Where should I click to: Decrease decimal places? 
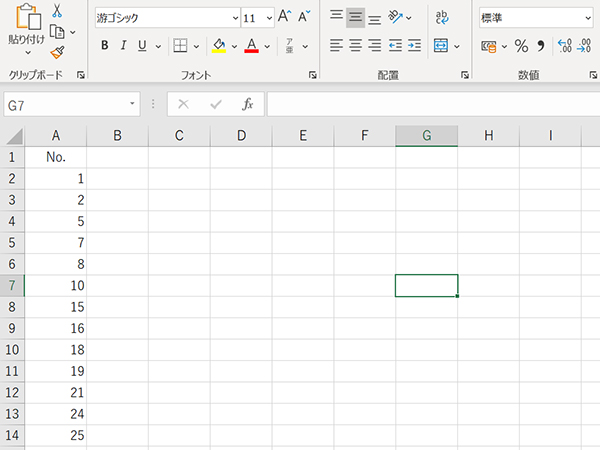click(x=584, y=46)
